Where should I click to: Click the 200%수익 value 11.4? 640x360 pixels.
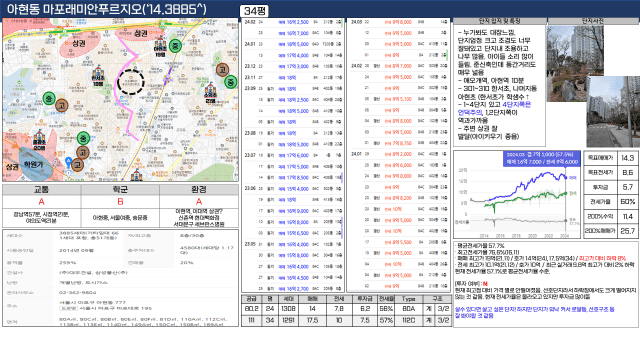pos(628,216)
